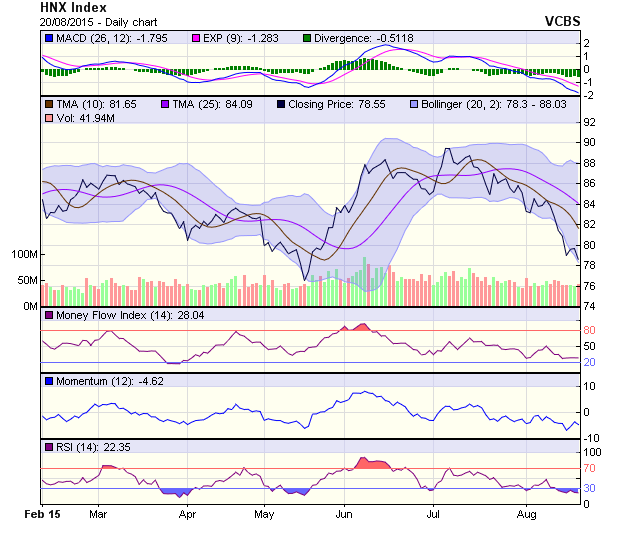Click the pink Vol legend swatch
The width and height of the screenshot is (620, 535).
click(x=48, y=119)
